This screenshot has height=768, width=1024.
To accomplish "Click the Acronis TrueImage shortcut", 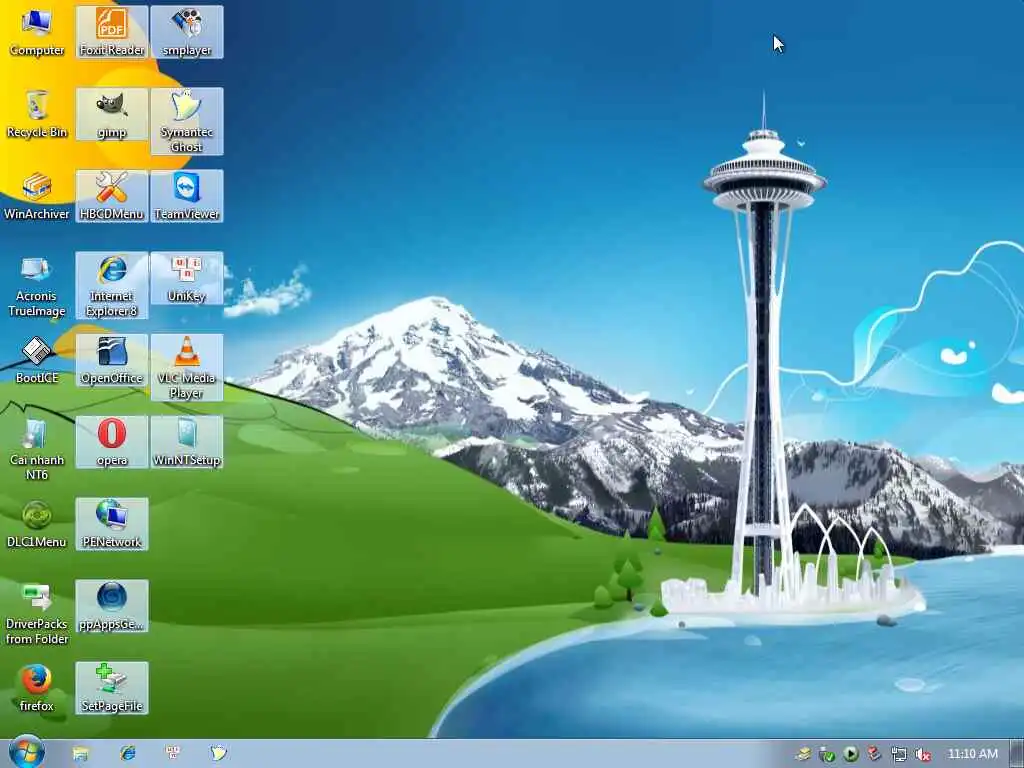I will click(x=37, y=285).
